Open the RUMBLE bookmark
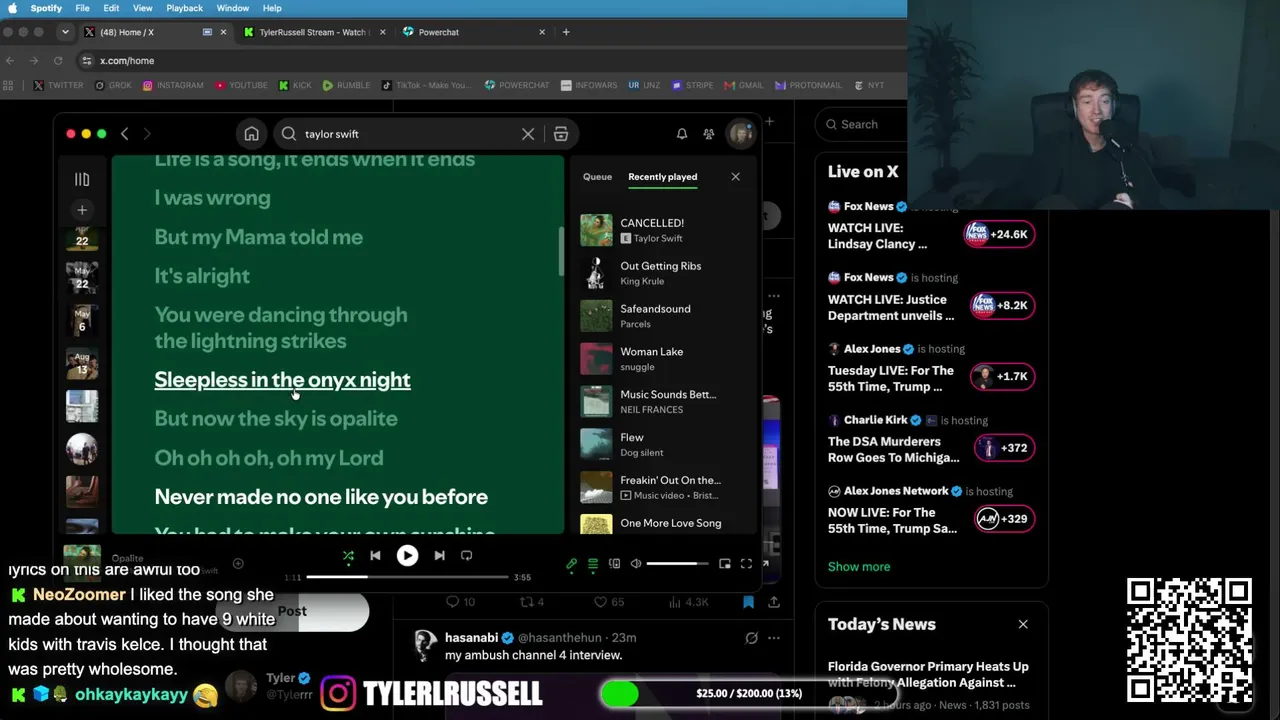The image size is (1280, 720). 346,85
